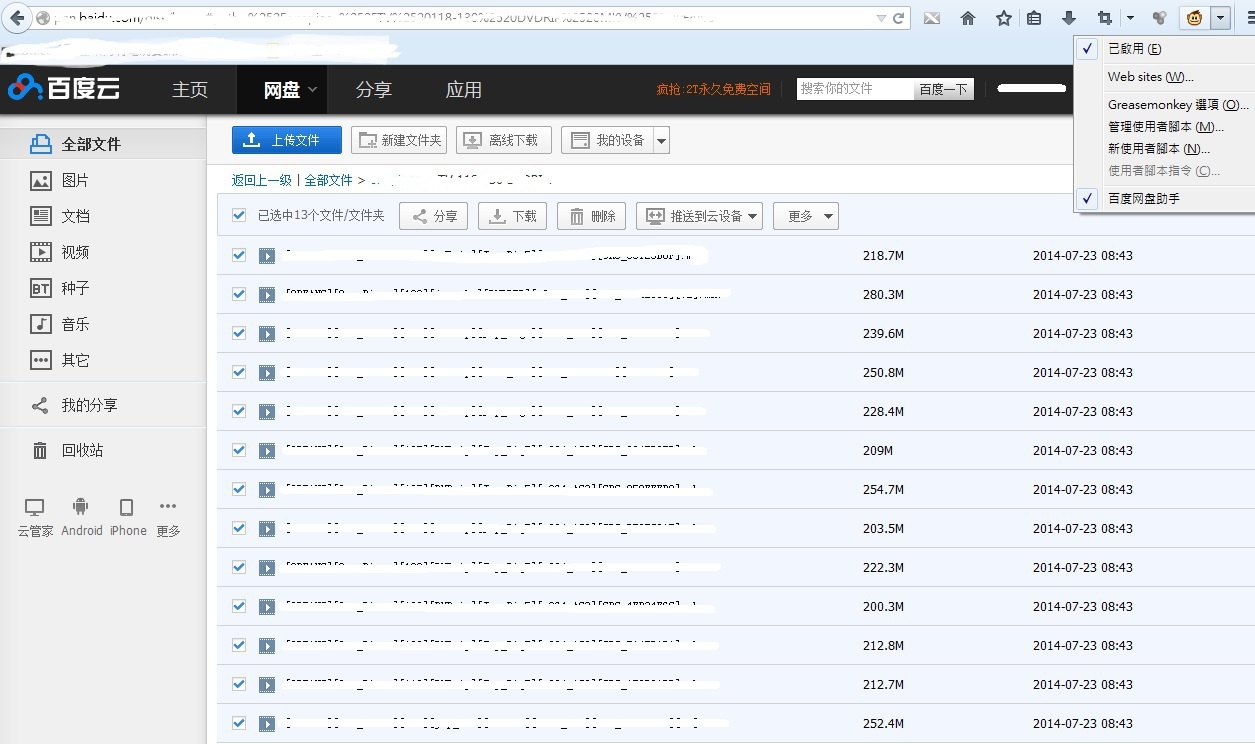1255x744 pixels.
Task: Click the Baidu Cloud logo
Action: point(64,89)
